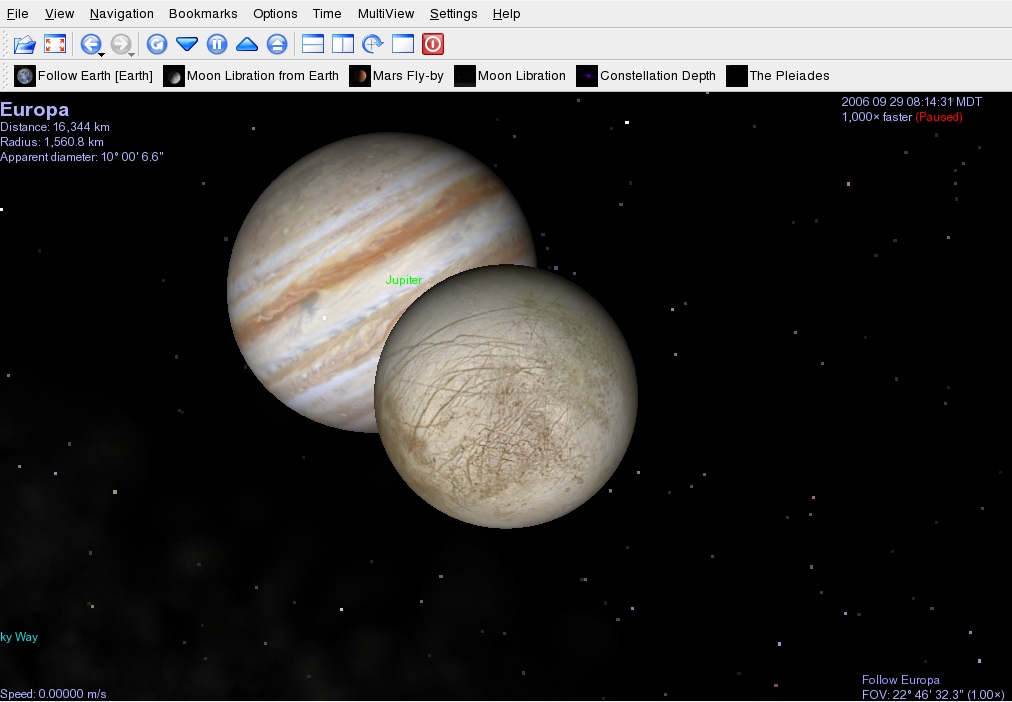Select the Europa moon in the view
This screenshot has height=702, width=1012.
pyautogui.click(x=506, y=396)
